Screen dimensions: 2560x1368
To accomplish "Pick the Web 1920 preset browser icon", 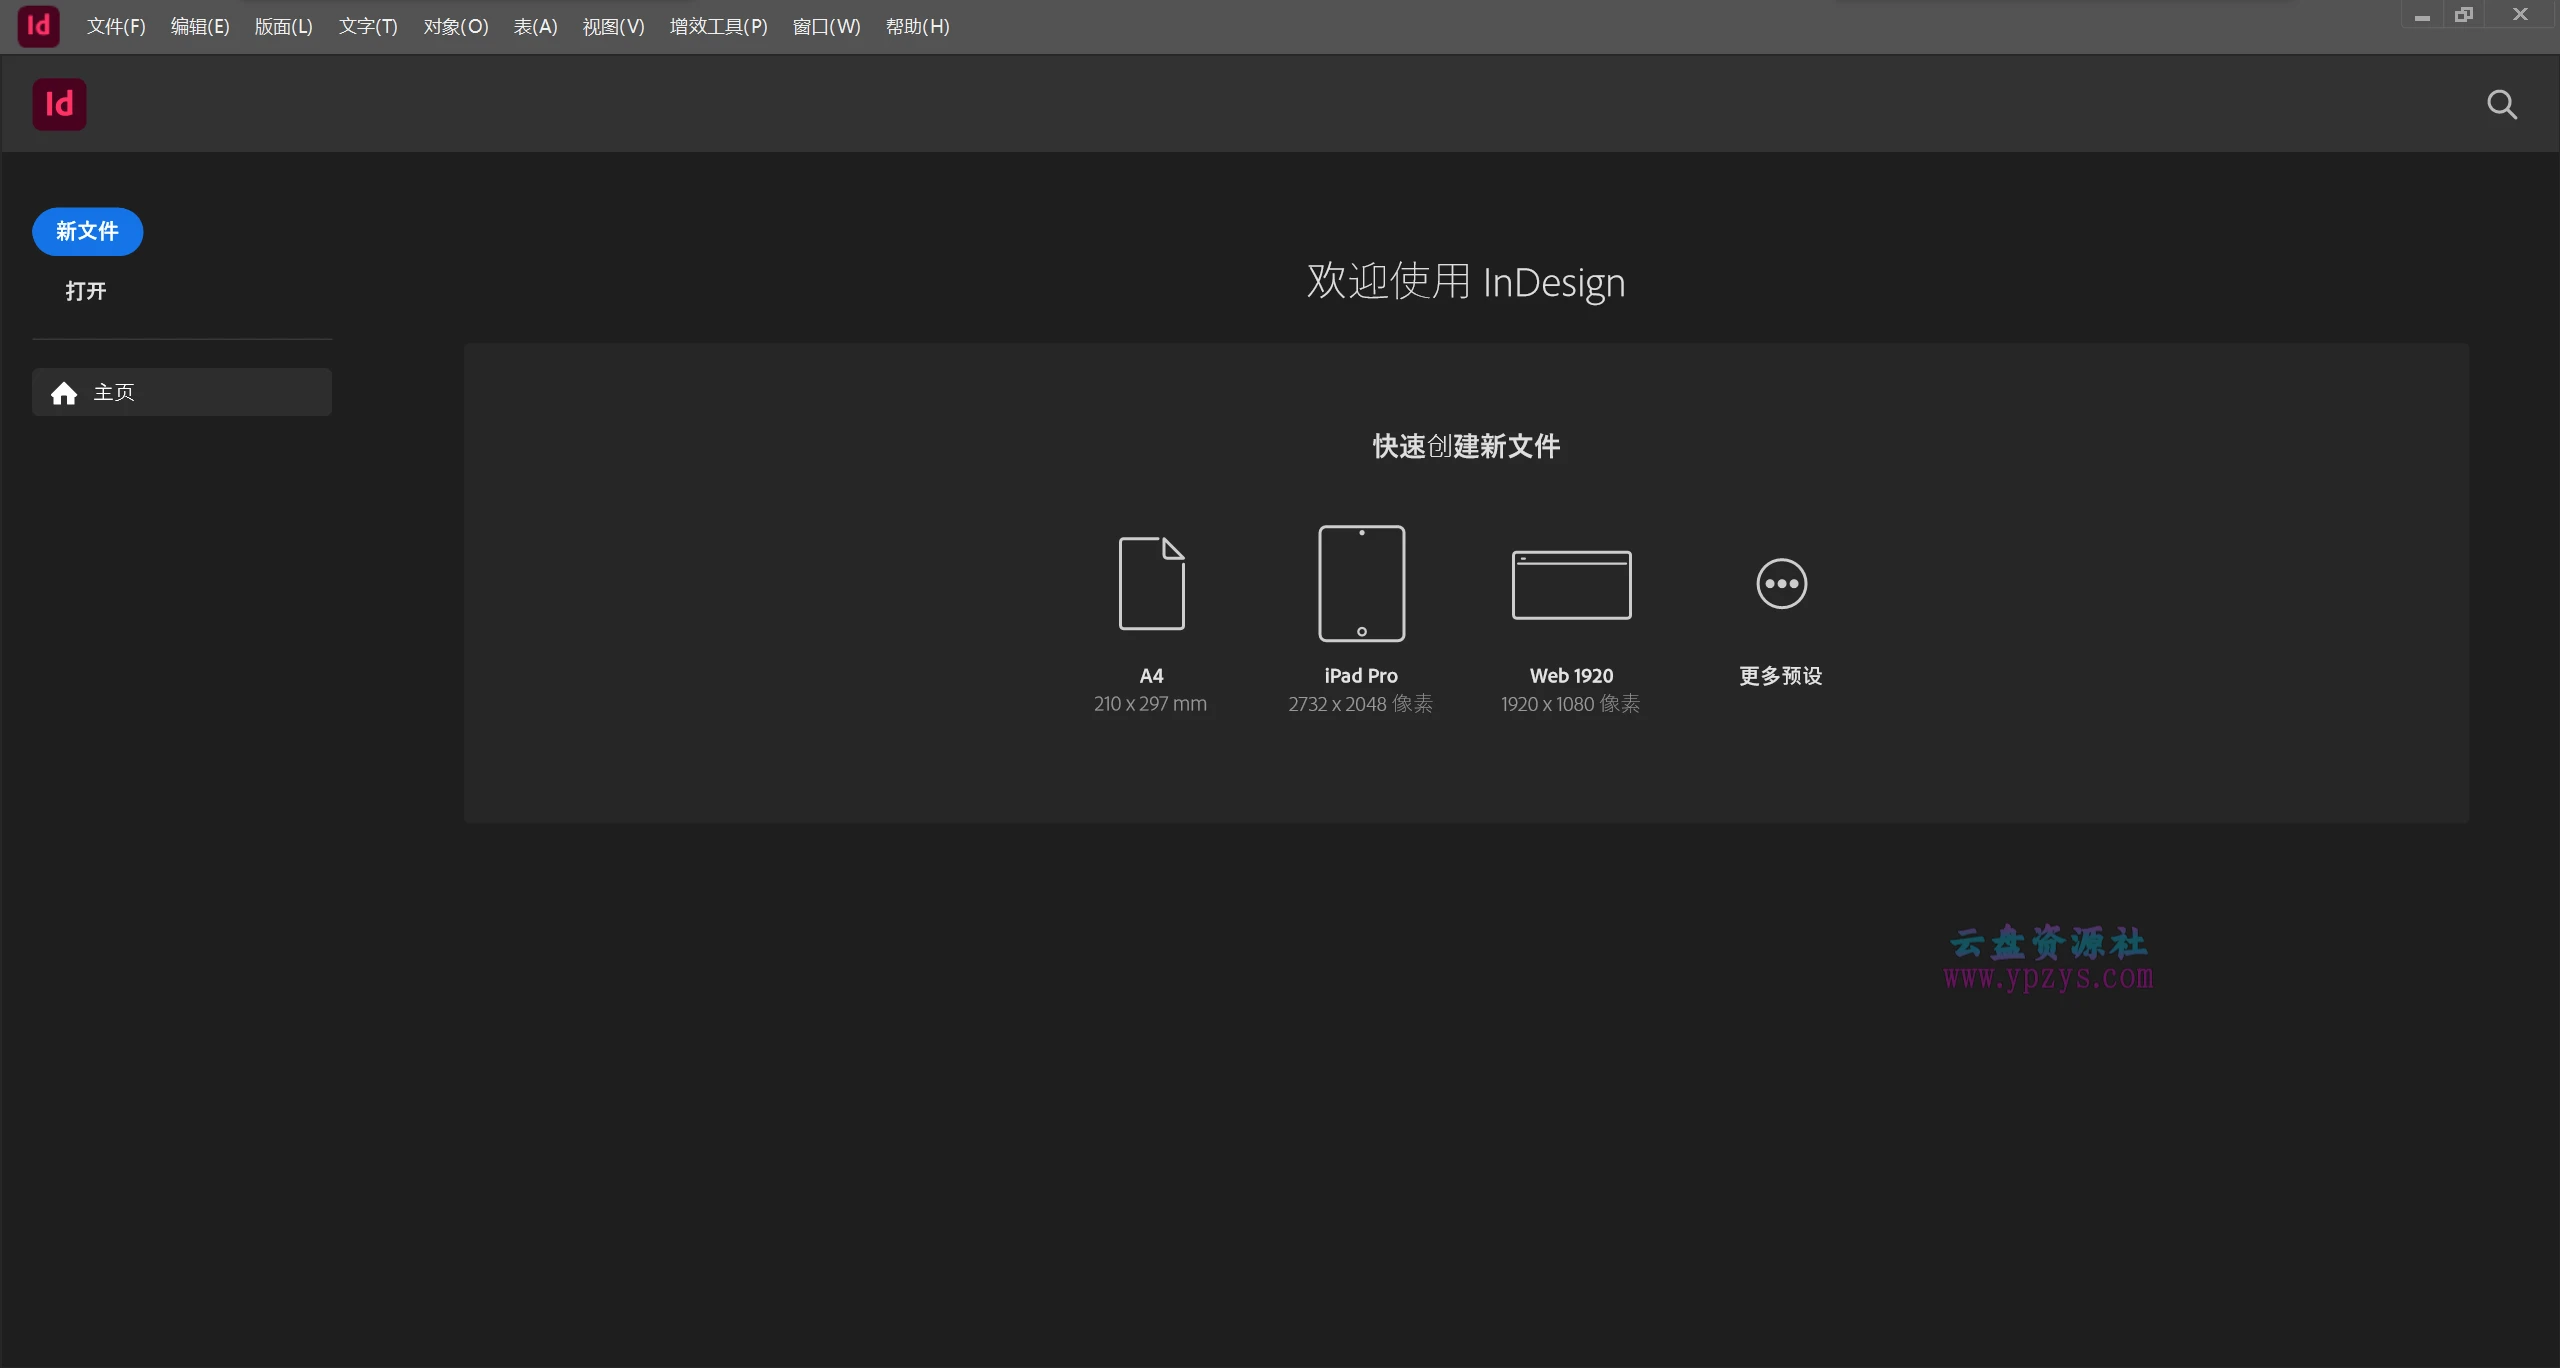I will click(1570, 583).
